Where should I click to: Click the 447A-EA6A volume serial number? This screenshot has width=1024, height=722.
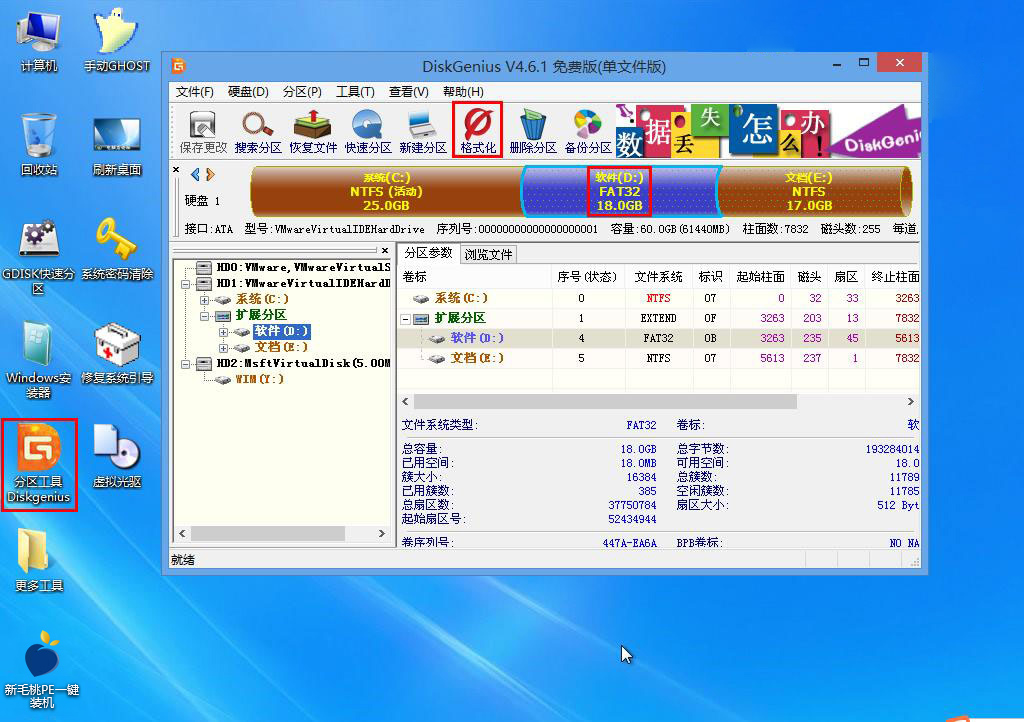(630, 543)
